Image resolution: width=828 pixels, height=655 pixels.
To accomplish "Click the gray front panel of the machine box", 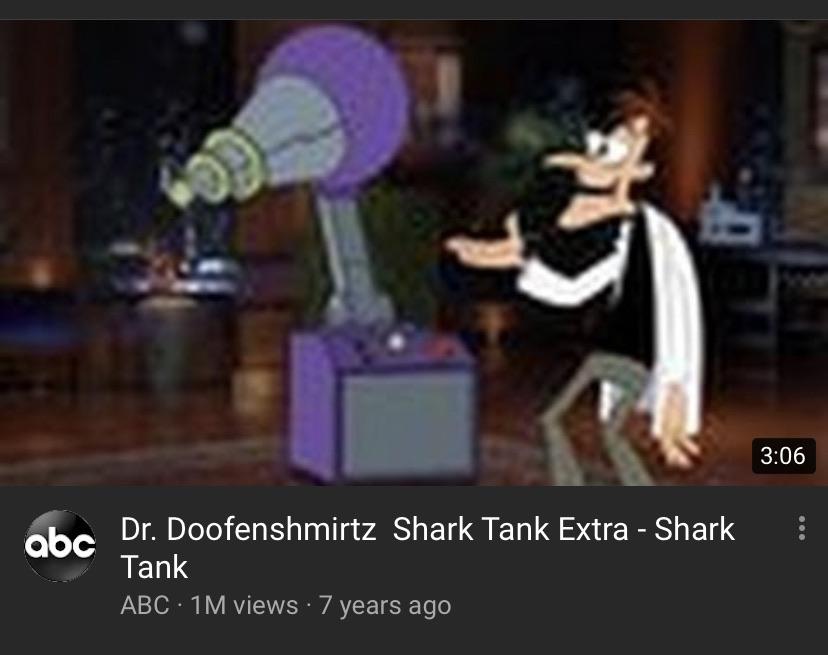I will click(x=407, y=423).
